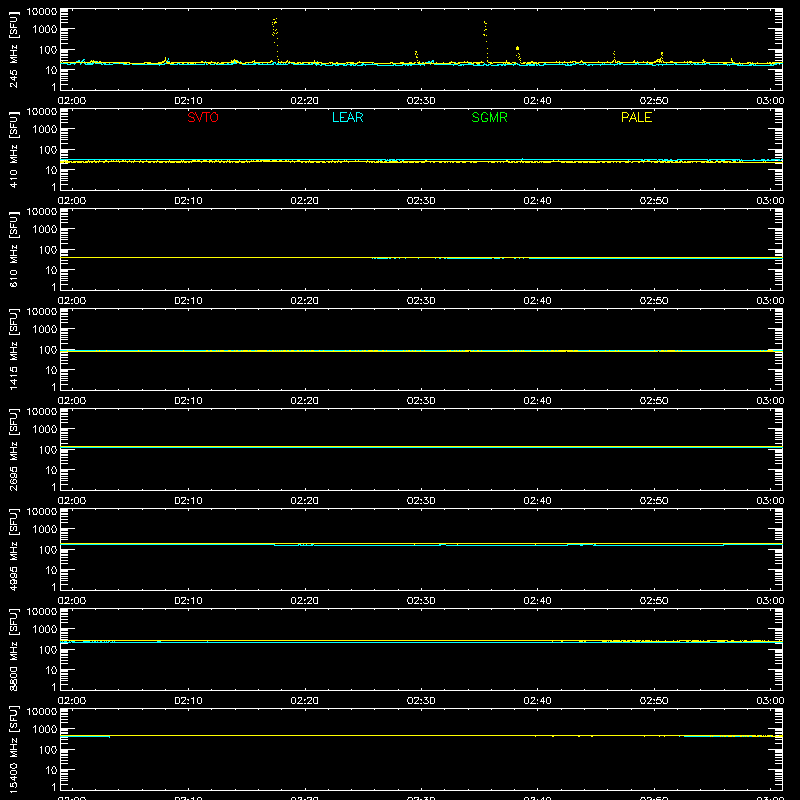This screenshot has height=800, width=800.
Task: Click the 100 flux label on the 15400 MHz axis
Action: (x=48, y=750)
